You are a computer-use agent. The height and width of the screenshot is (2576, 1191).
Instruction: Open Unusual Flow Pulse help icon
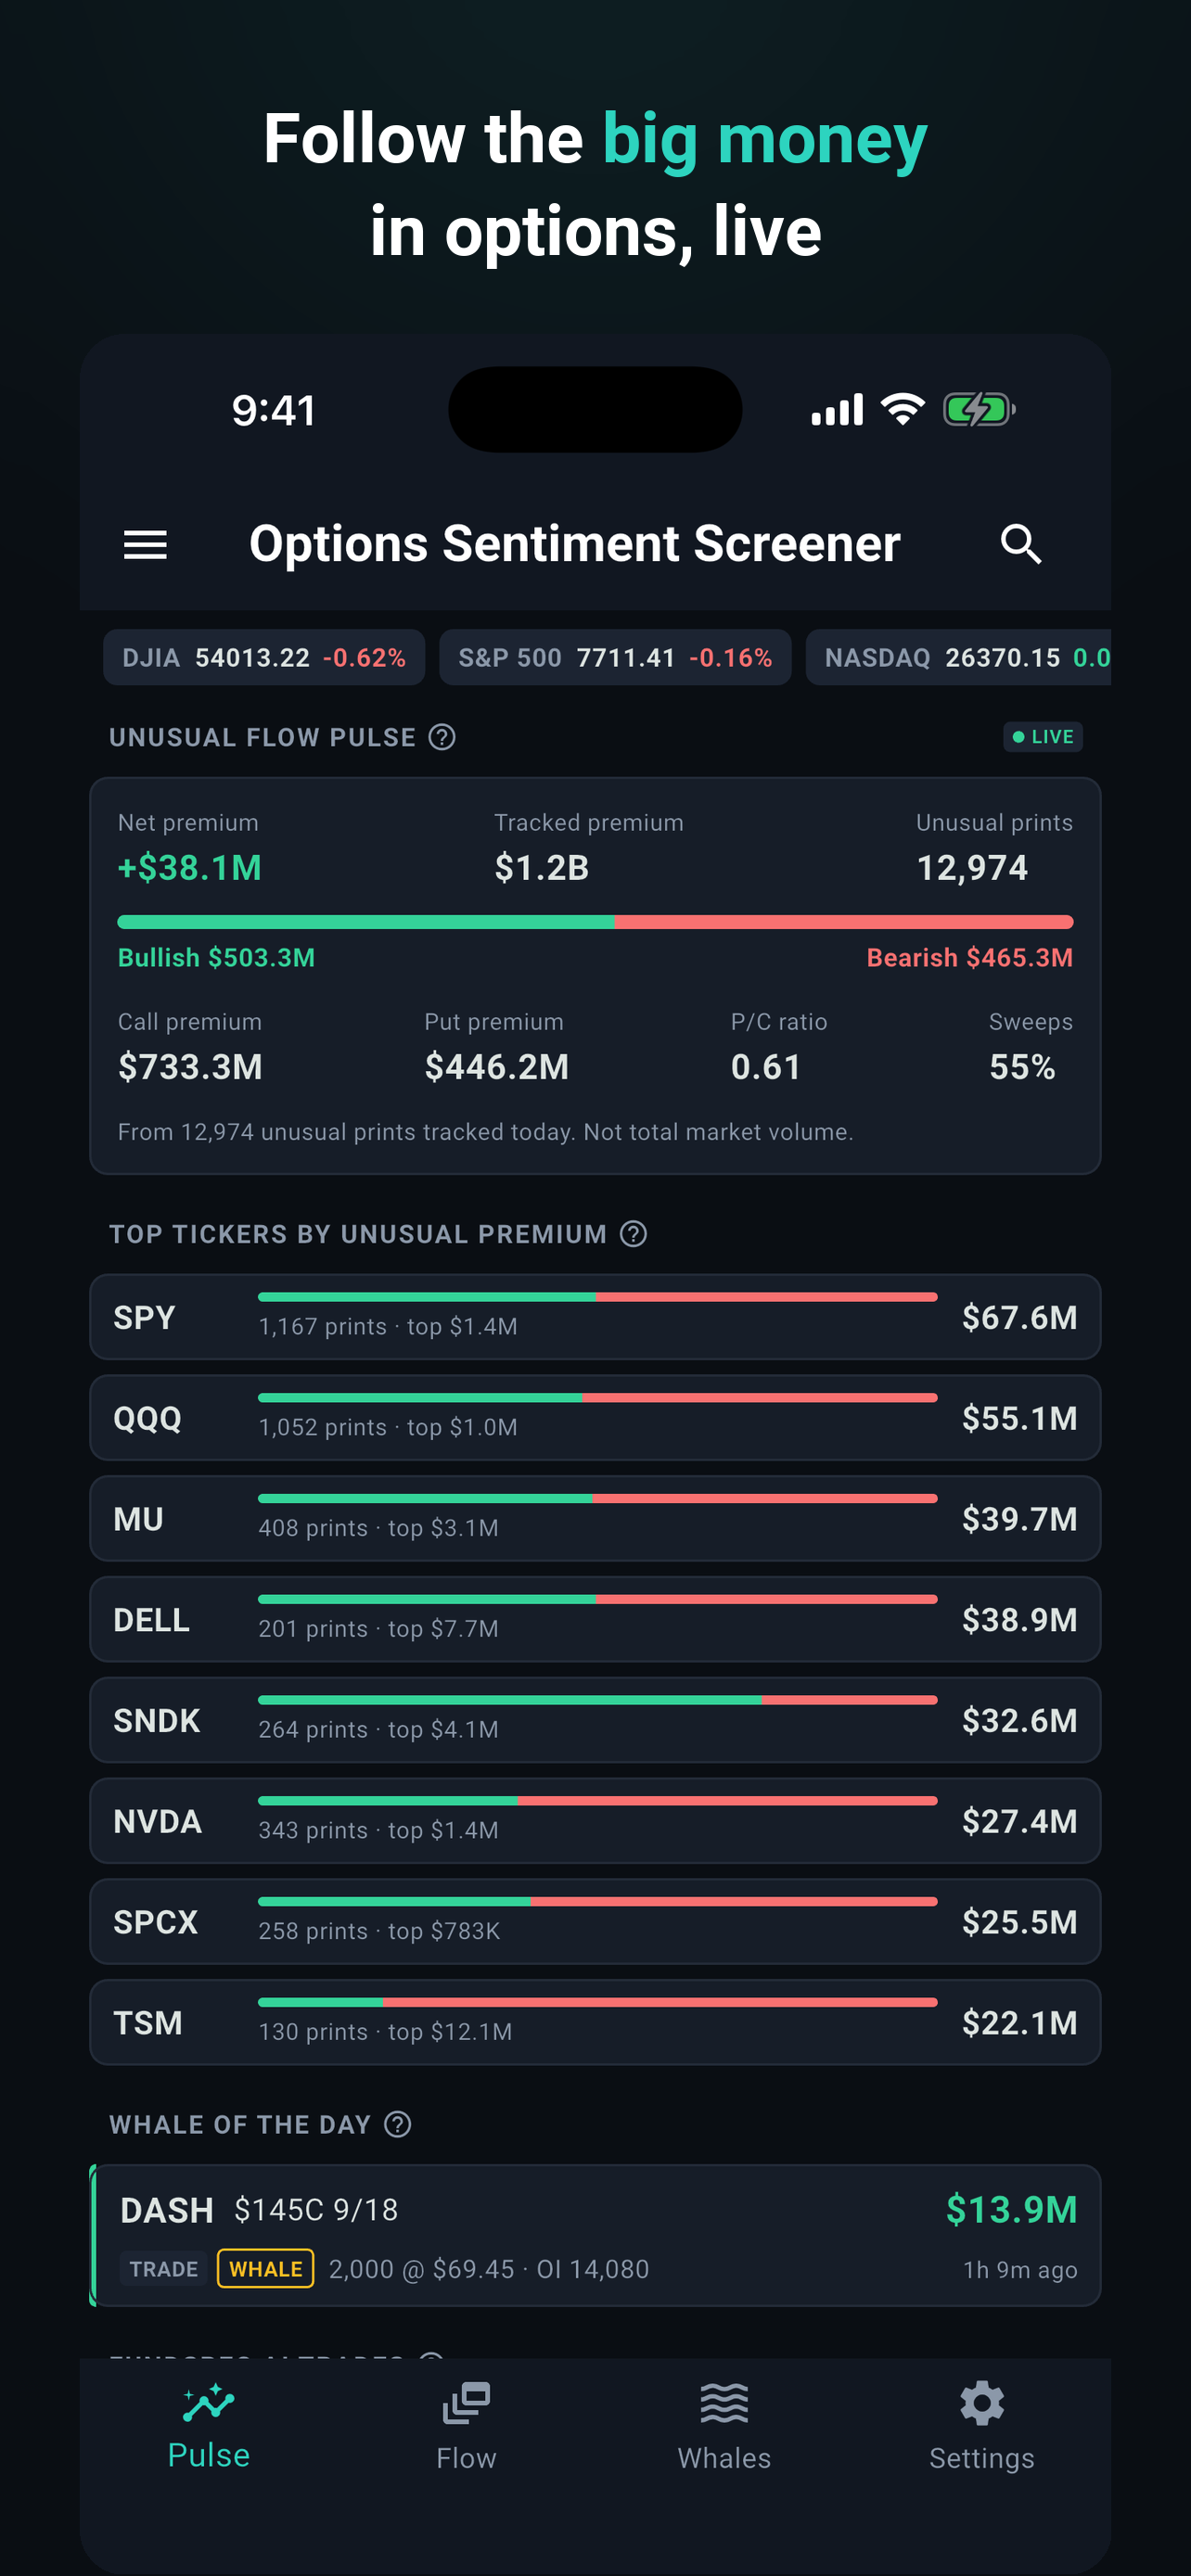coord(442,737)
